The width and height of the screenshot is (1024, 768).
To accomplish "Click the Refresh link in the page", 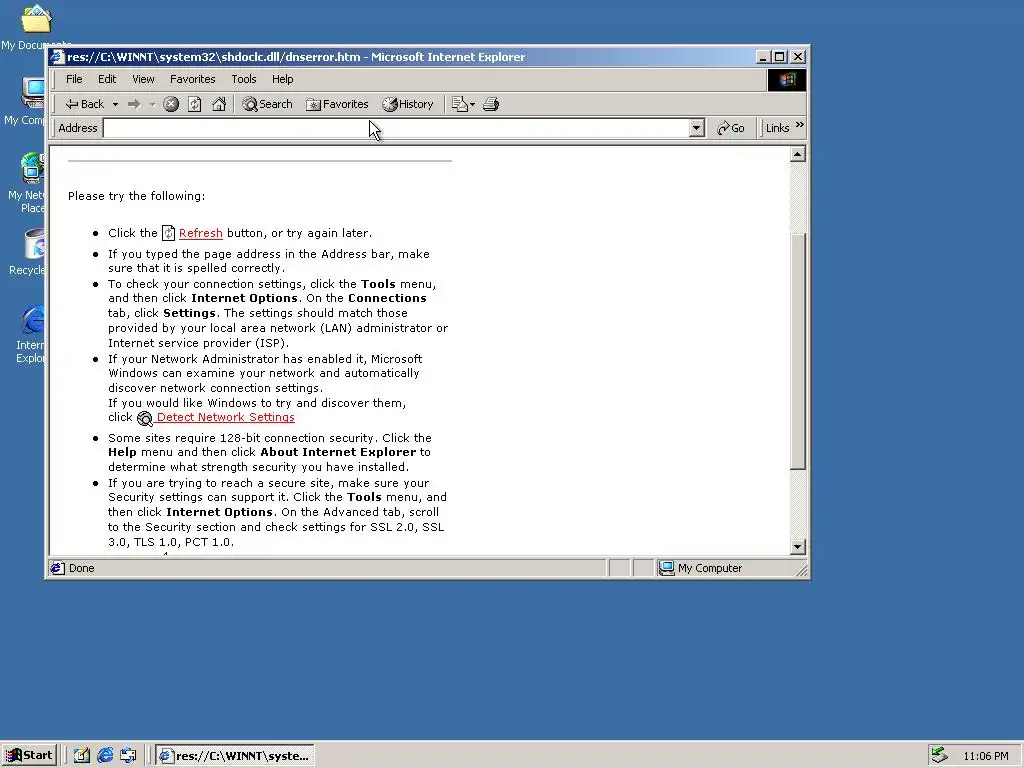I will [200, 233].
